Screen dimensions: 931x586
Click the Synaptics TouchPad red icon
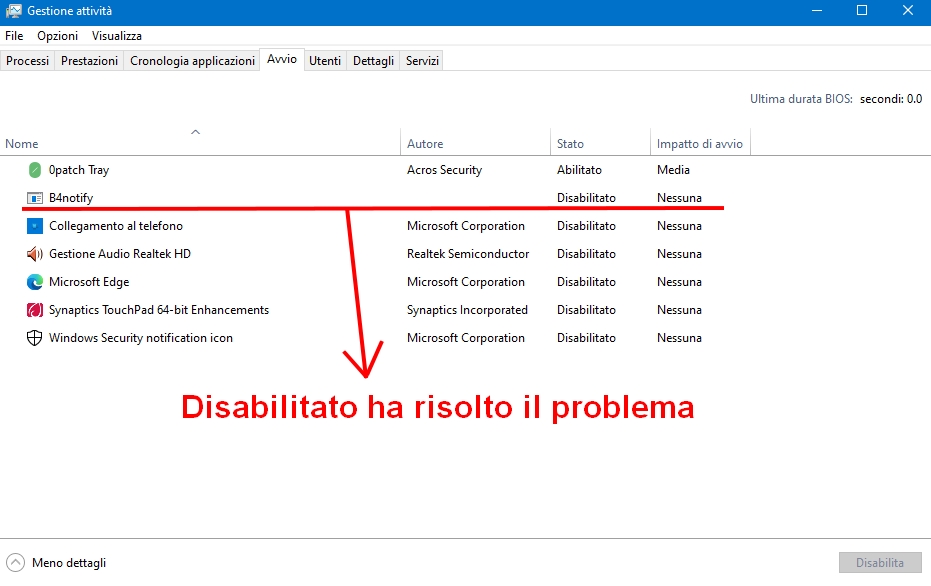point(34,310)
